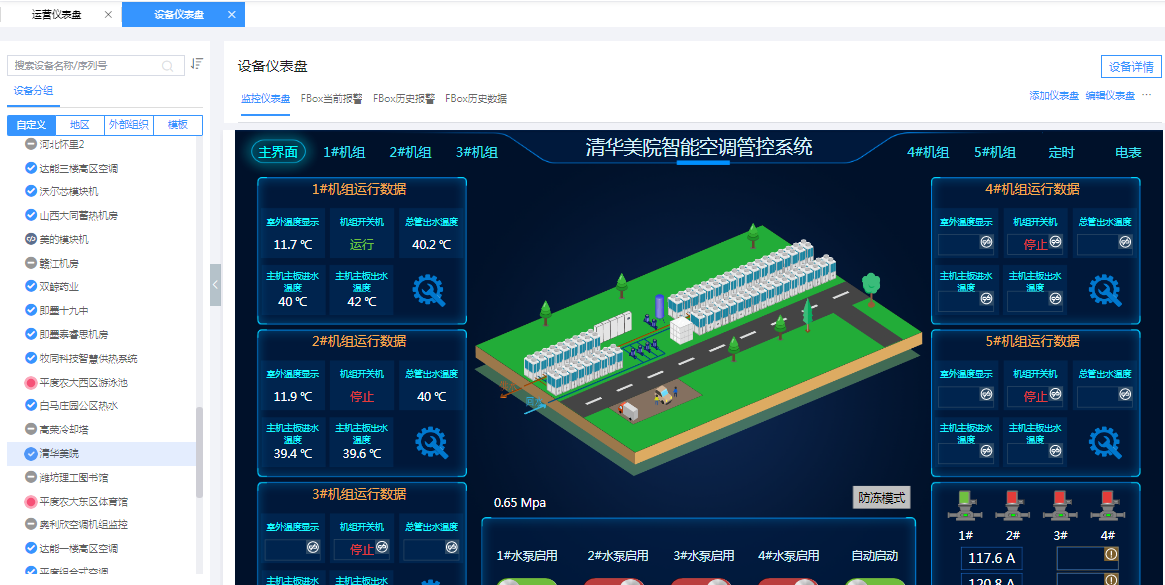Open settings gear for 5#机组运行数据
This screenshot has width=1165, height=585.
click(x=1105, y=442)
